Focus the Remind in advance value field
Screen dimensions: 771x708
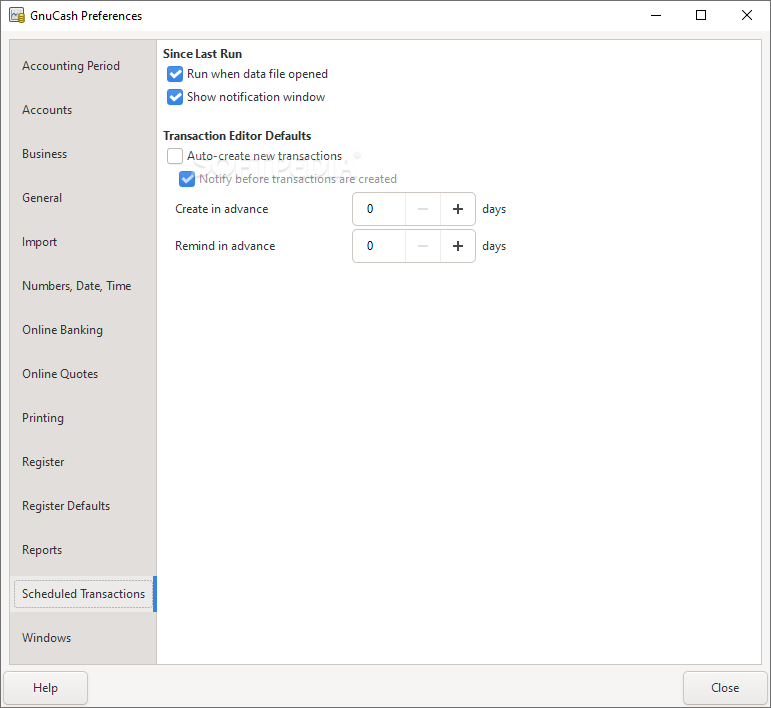379,246
